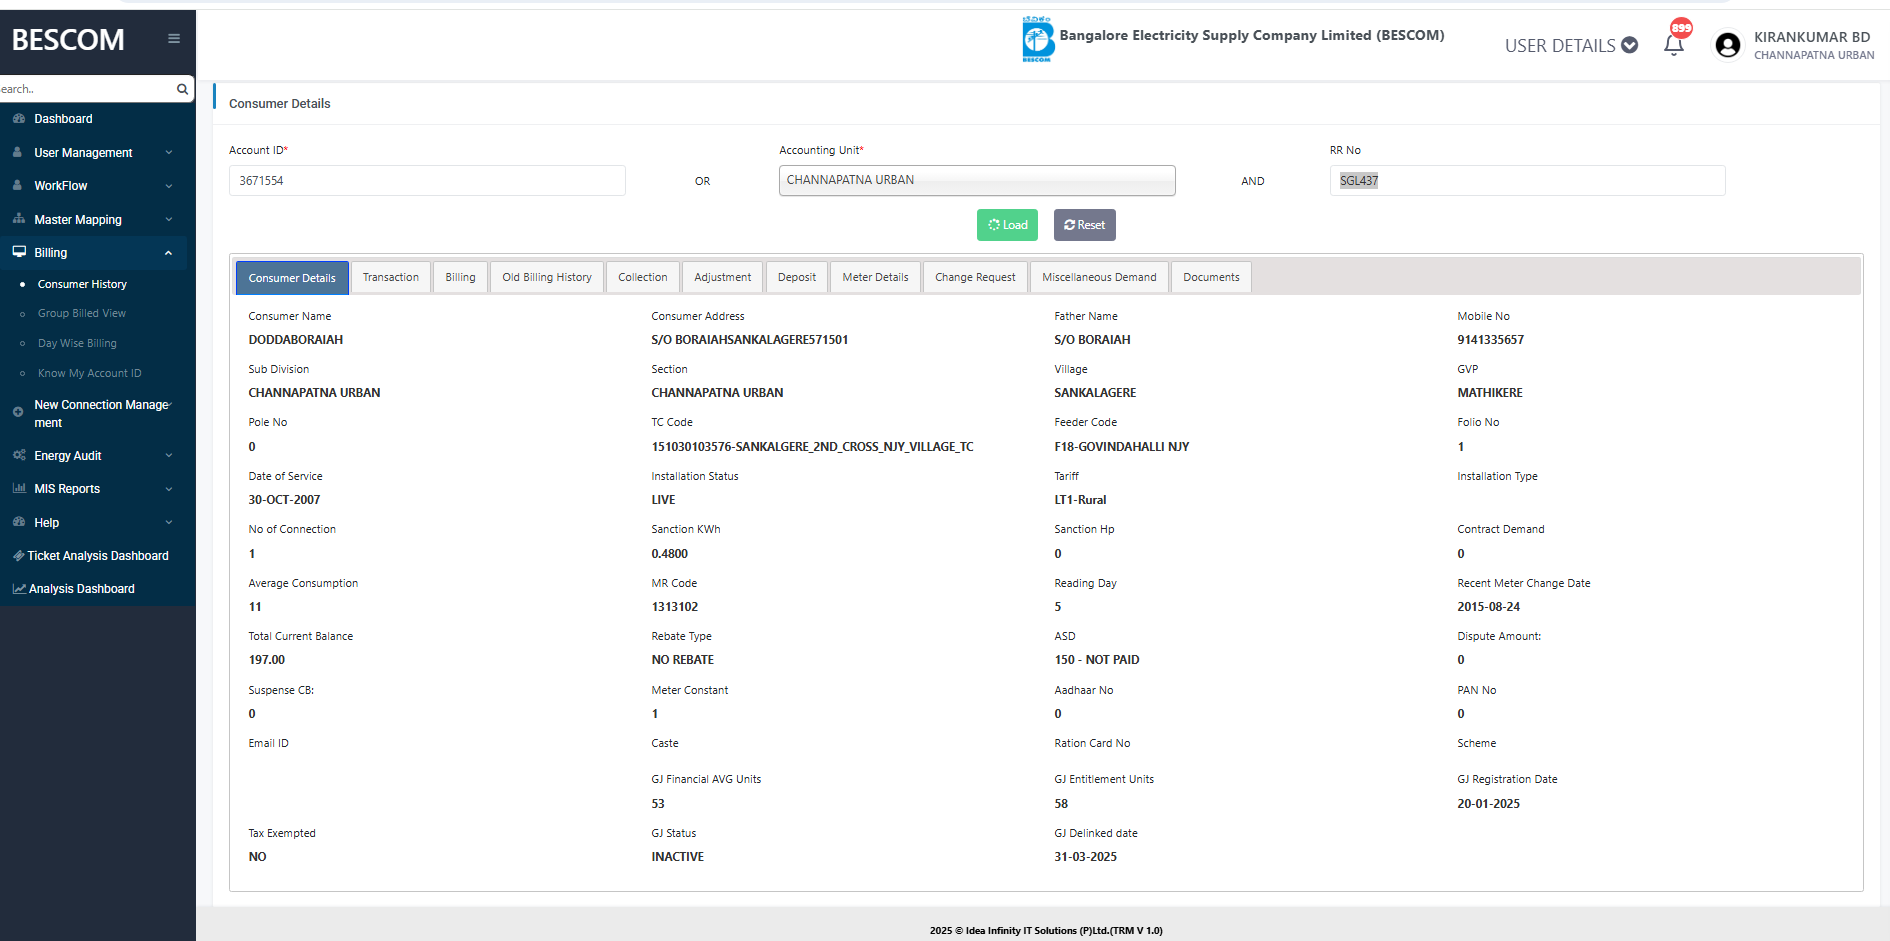The width and height of the screenshot is (1890, 941).
Task: Expand the Help menu chevron
Action: tap(169, 522)
